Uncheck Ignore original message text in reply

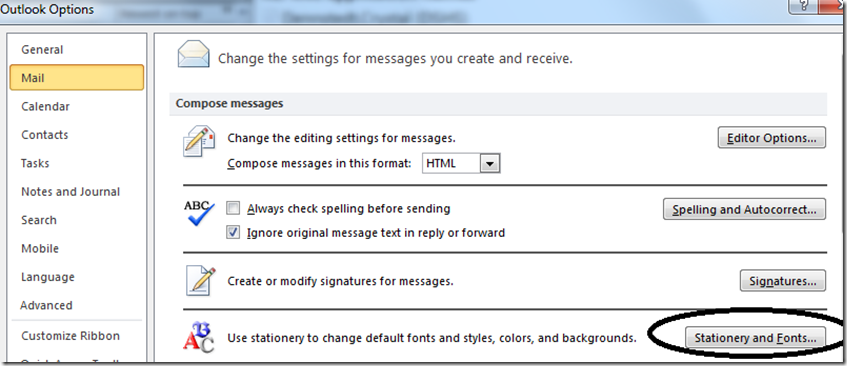tap(233, 233)
